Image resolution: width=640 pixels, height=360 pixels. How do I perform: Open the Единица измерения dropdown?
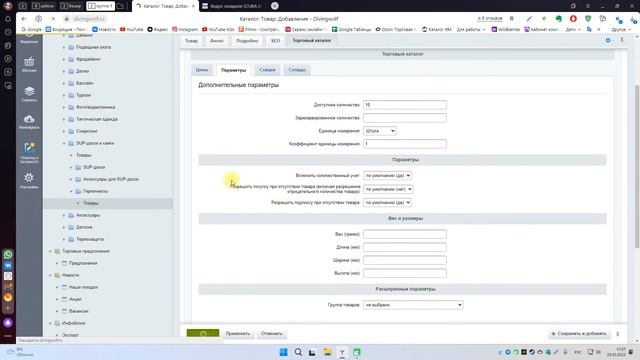(x=380, y=131)
